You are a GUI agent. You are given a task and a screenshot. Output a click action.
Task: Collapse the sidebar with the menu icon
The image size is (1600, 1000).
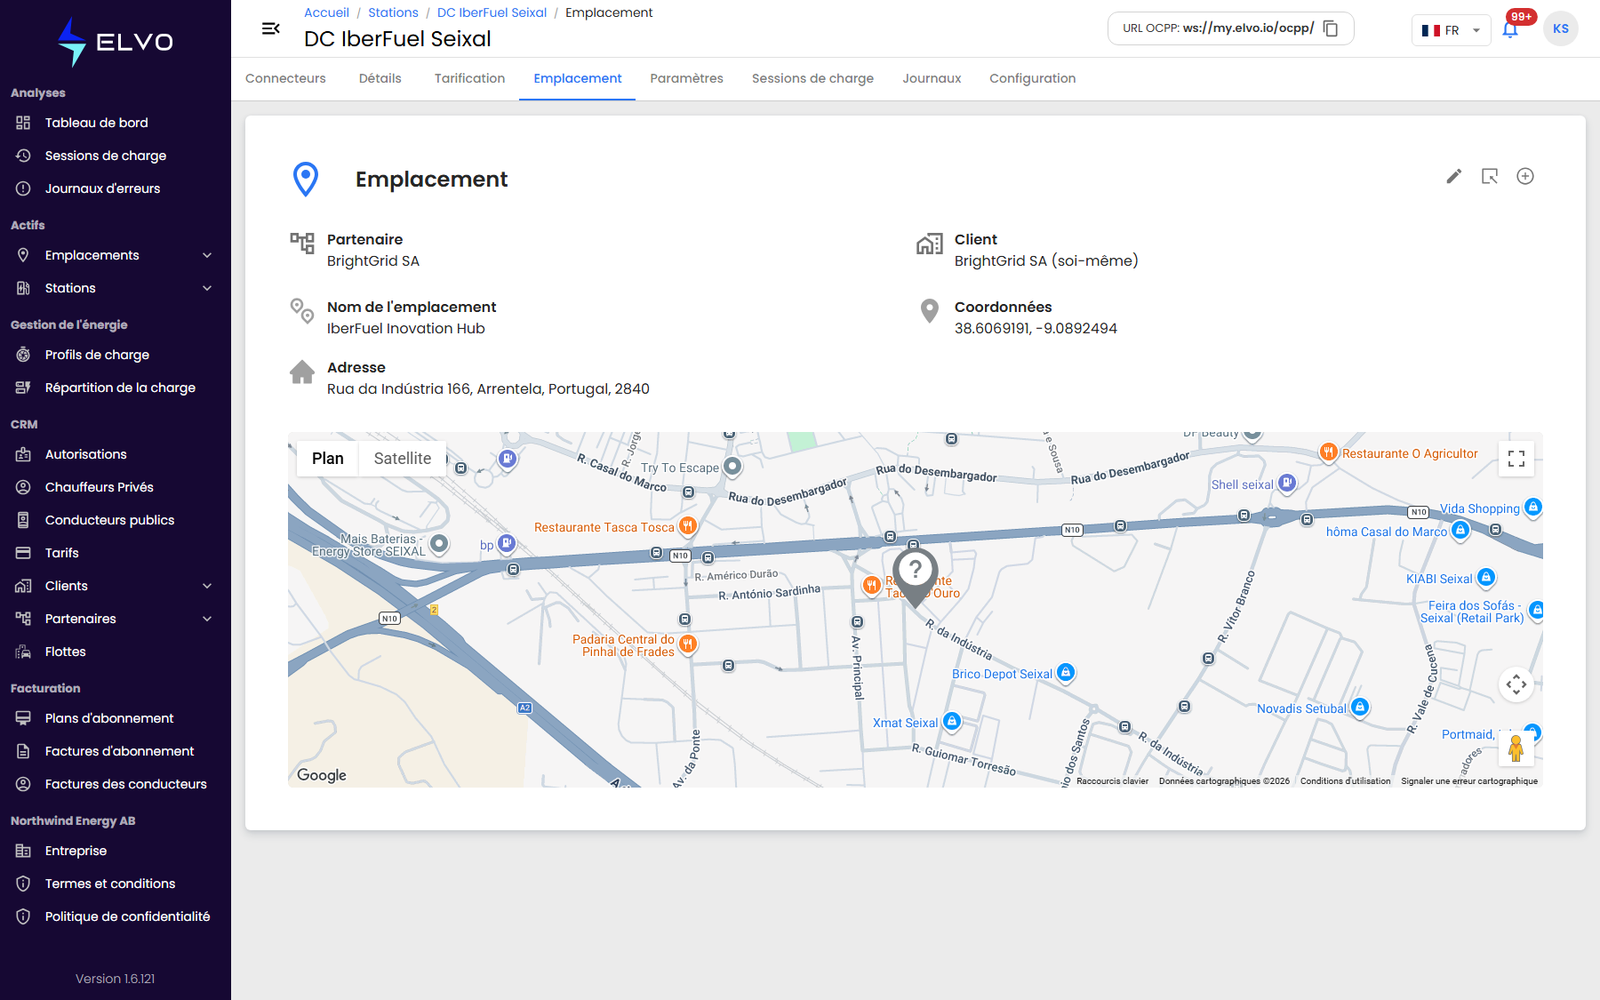tap(270, 29)
